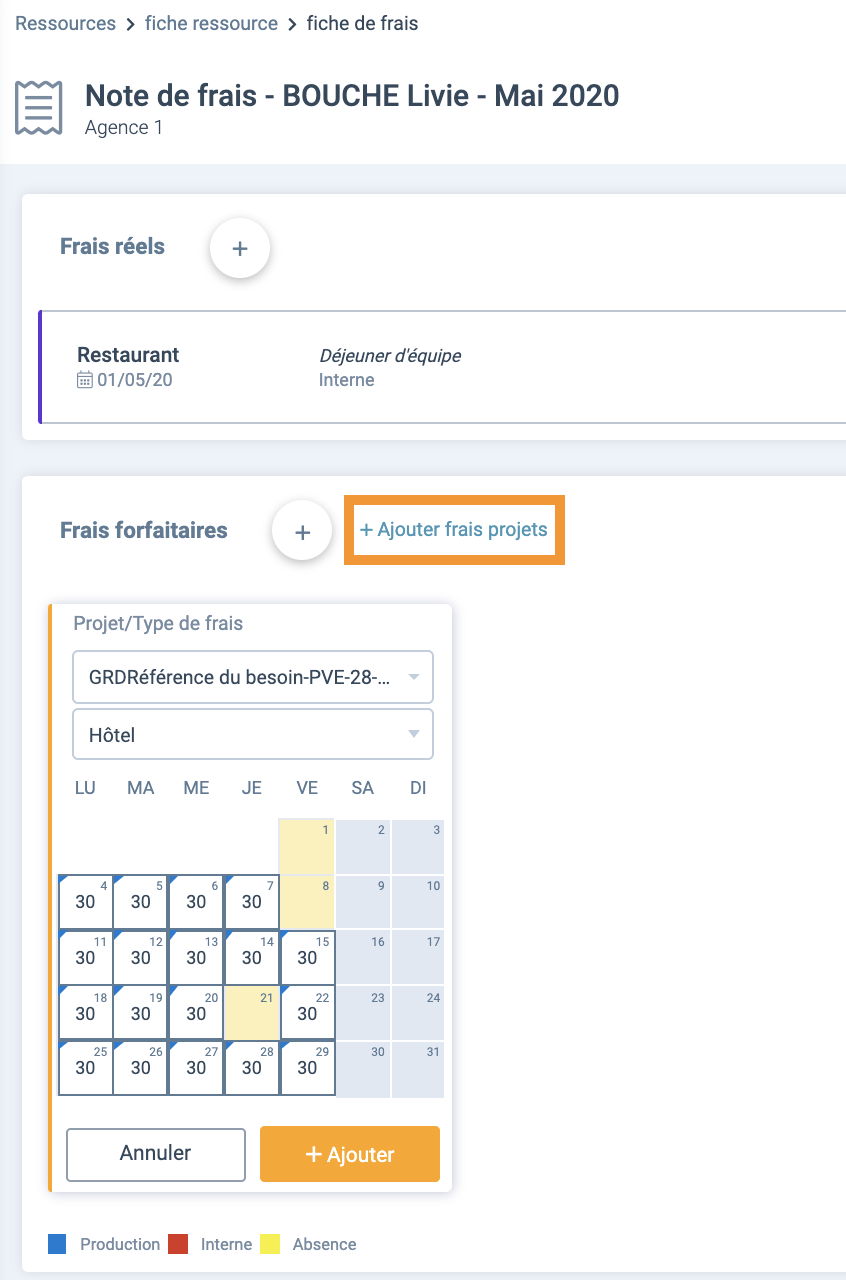This screenshot has width=846, height=1280.
Task: Open the Restaurant expense entry
Action: tap(443, 367)
